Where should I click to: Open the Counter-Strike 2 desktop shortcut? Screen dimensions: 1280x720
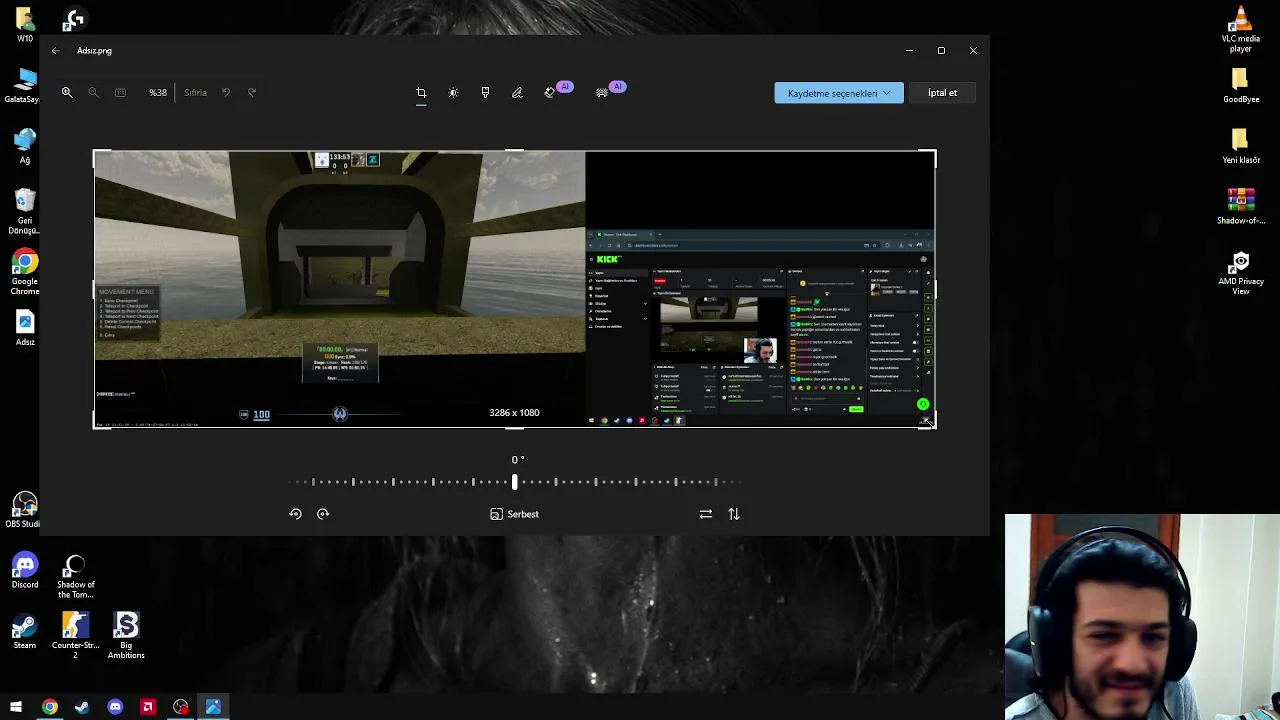click(x=75, y=636)
